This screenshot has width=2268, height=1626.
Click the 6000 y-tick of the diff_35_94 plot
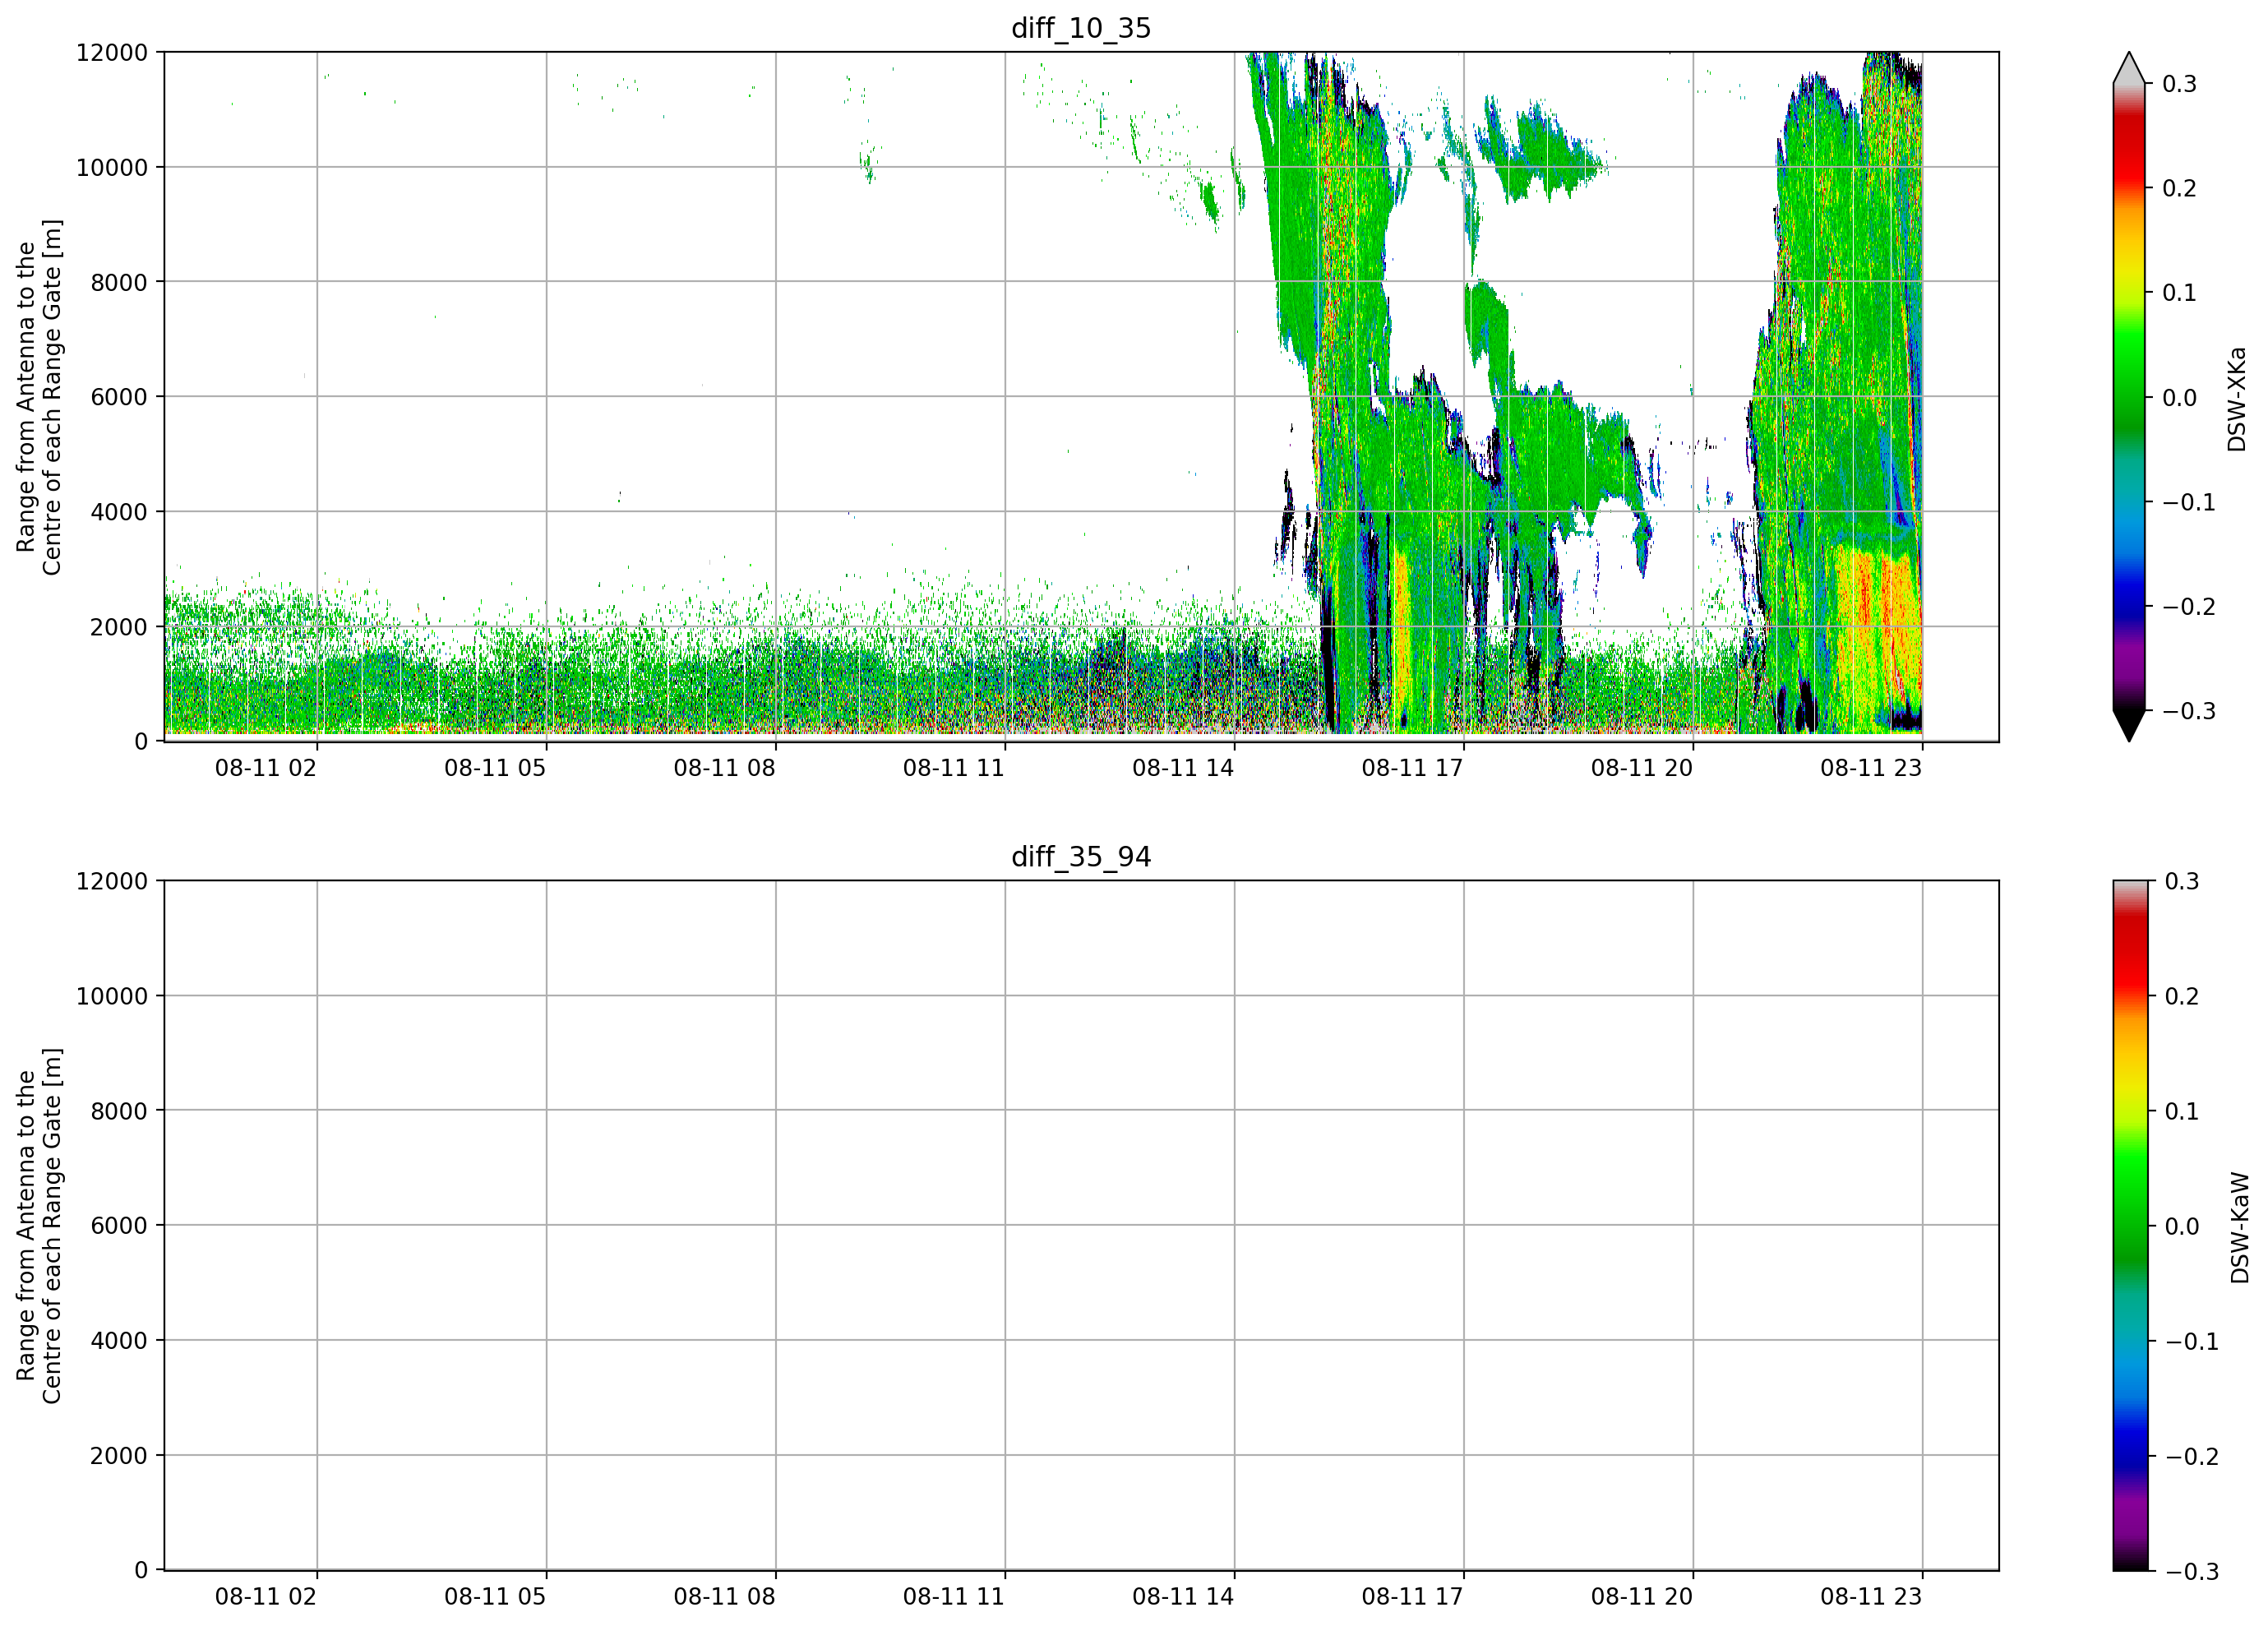(x=119, y=1226)
